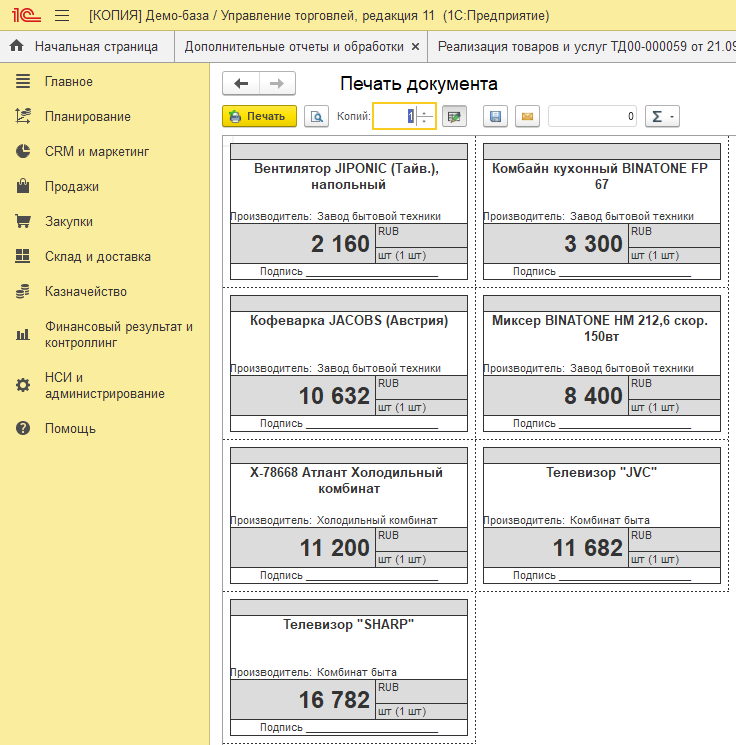Click Телевизор "SHARP" title

coord(348,625)
